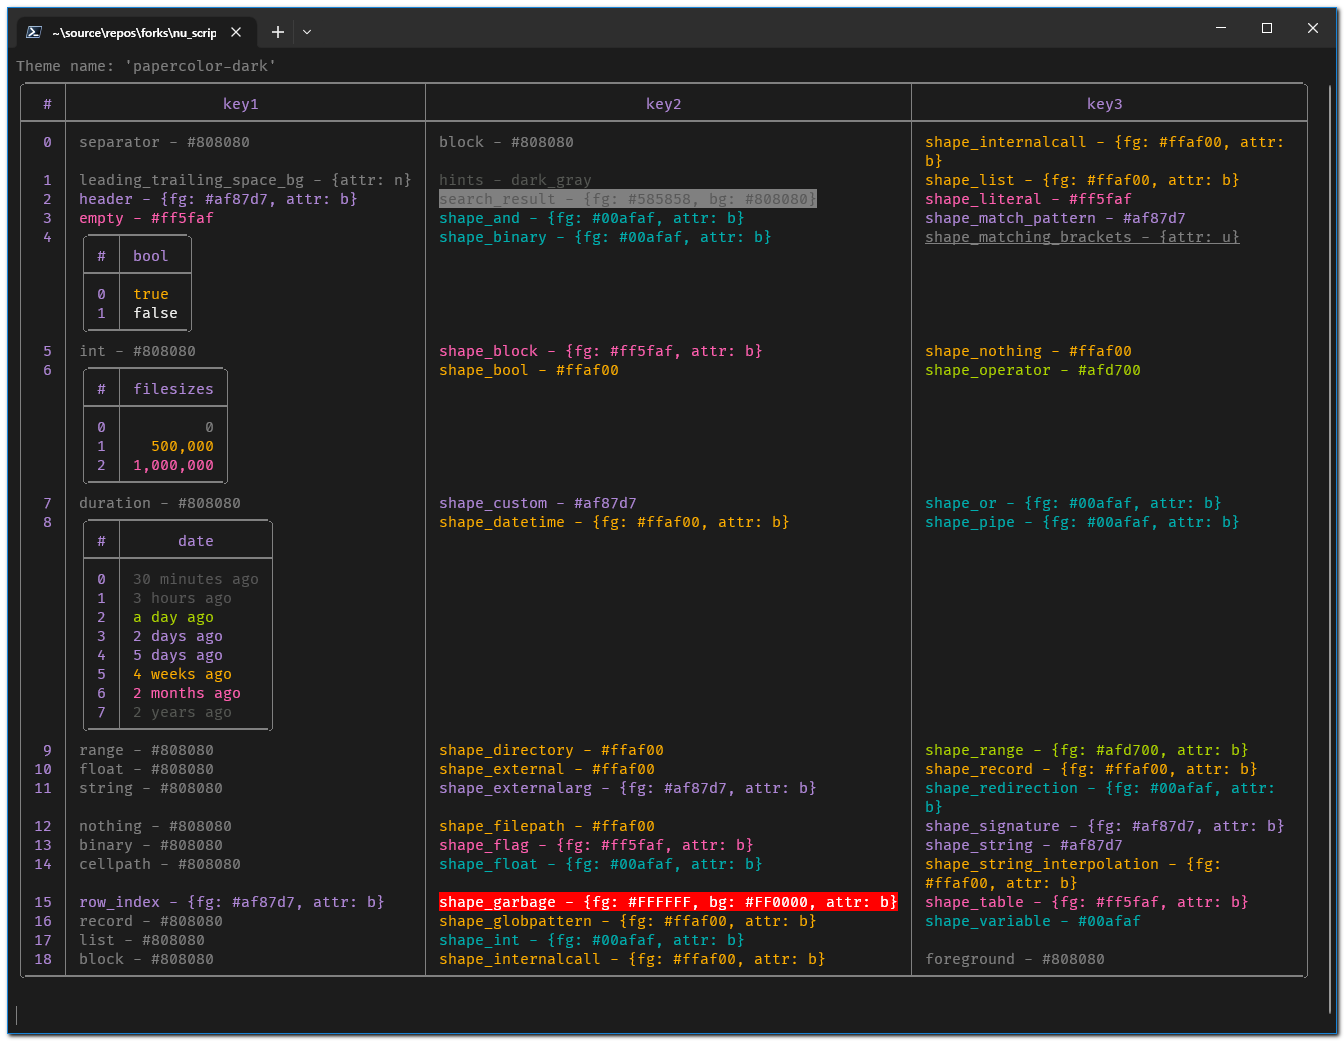This screenshot has height=1041, width=1344.
Task: Click the 'bool' nested table header
Action: coord(151,256)
